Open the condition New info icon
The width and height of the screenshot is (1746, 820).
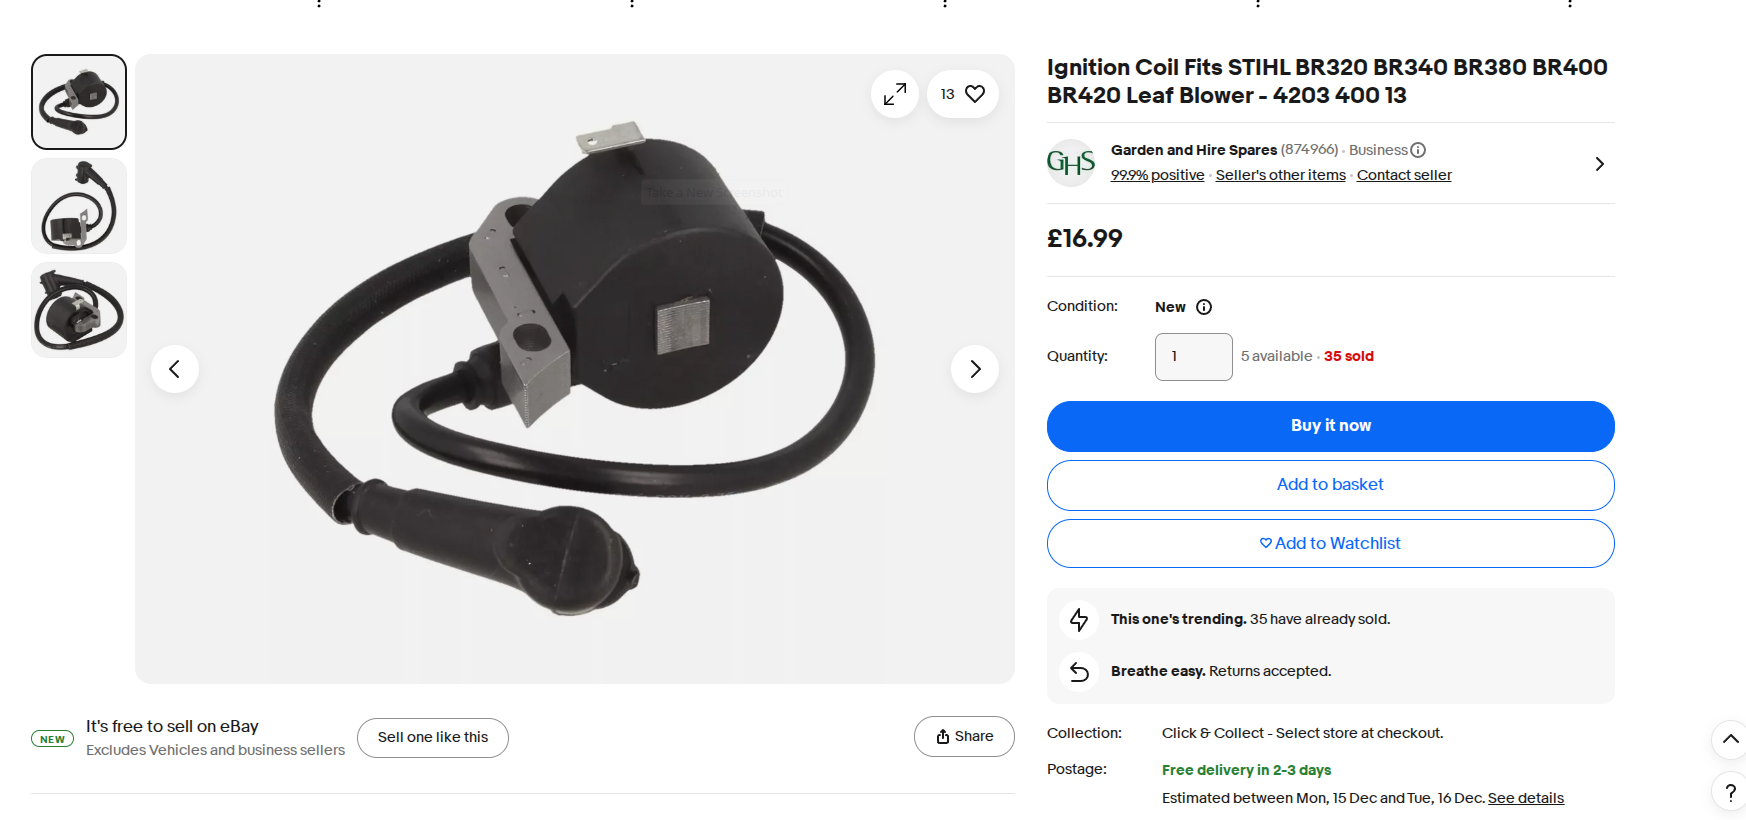click(x=1204, y=307)
